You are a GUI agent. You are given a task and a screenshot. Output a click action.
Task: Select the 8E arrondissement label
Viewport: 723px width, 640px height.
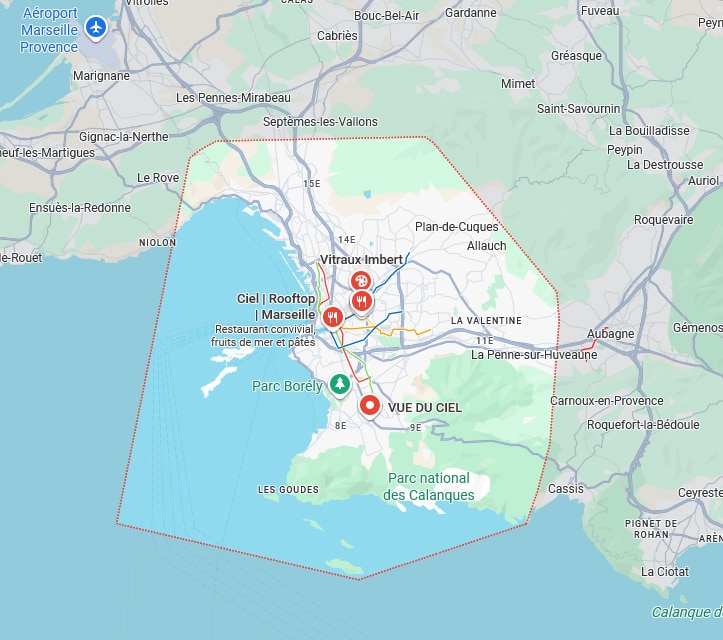tap(341, 426)
